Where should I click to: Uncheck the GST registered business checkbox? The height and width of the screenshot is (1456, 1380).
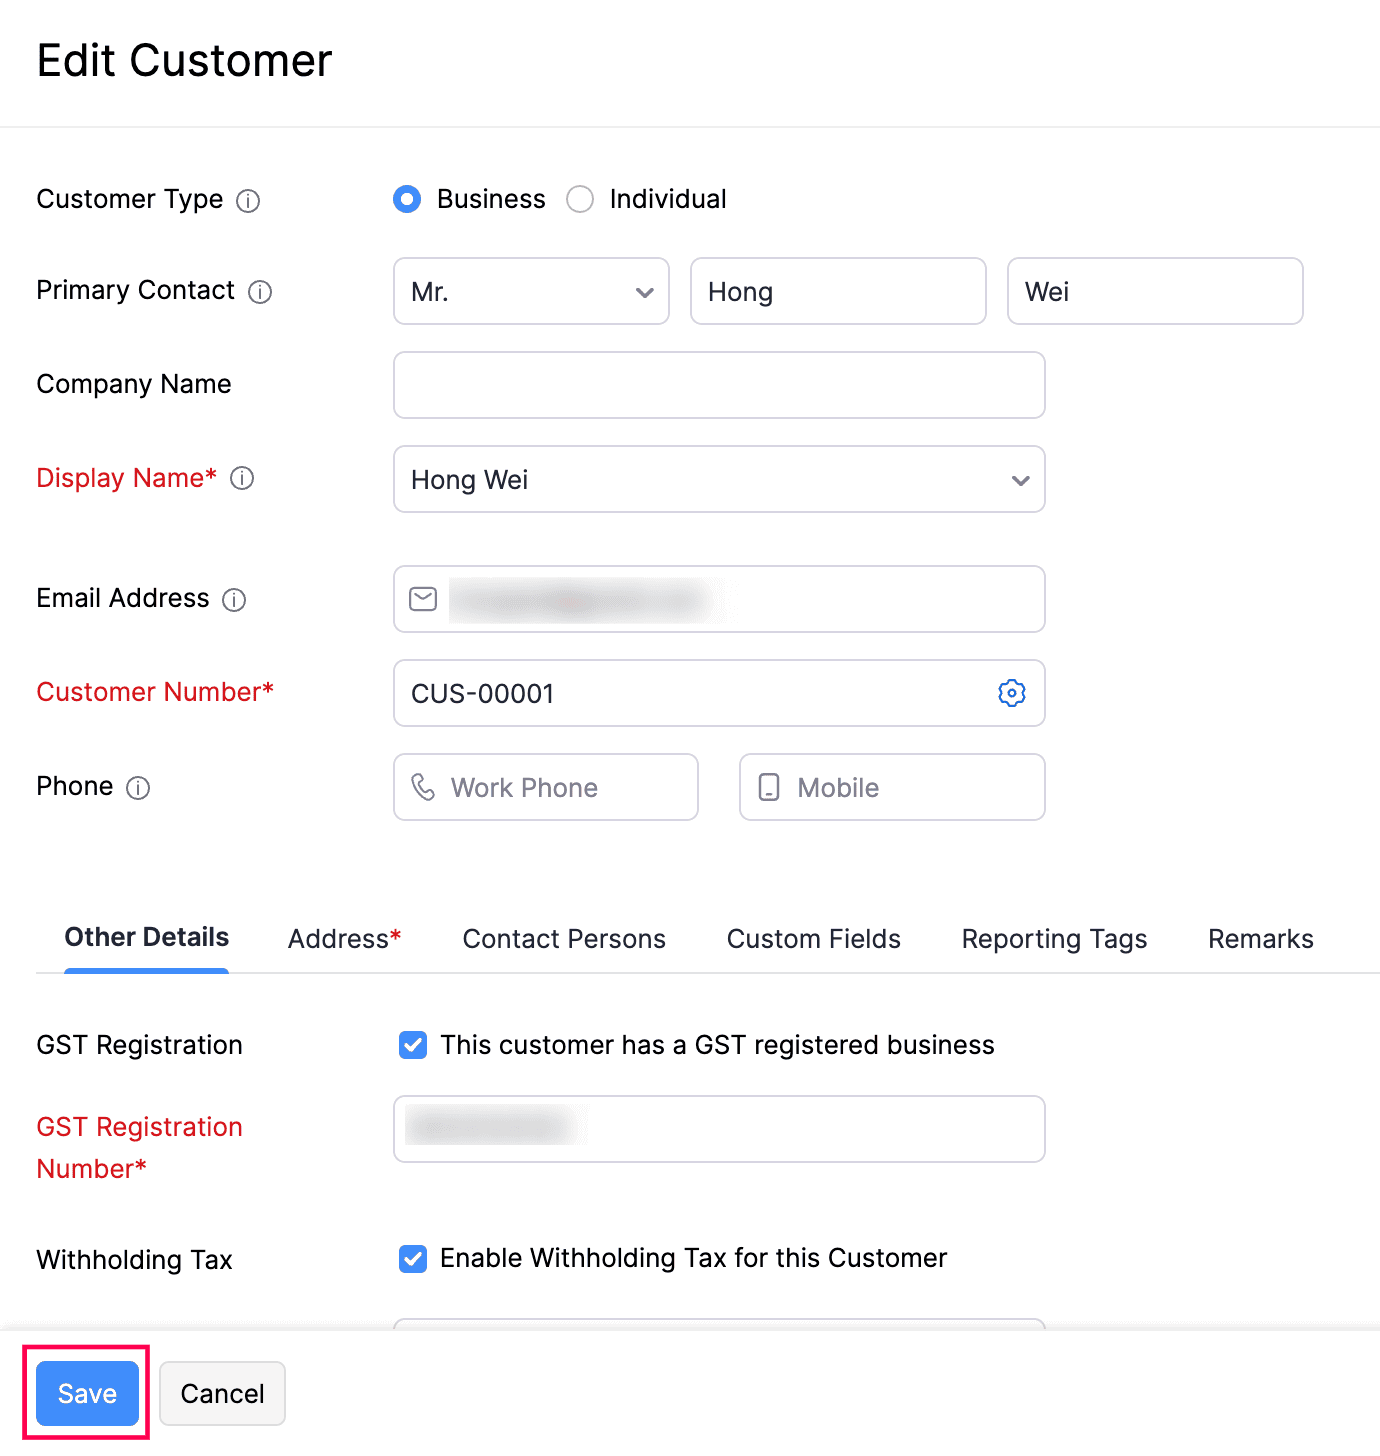click(412, 1045)
